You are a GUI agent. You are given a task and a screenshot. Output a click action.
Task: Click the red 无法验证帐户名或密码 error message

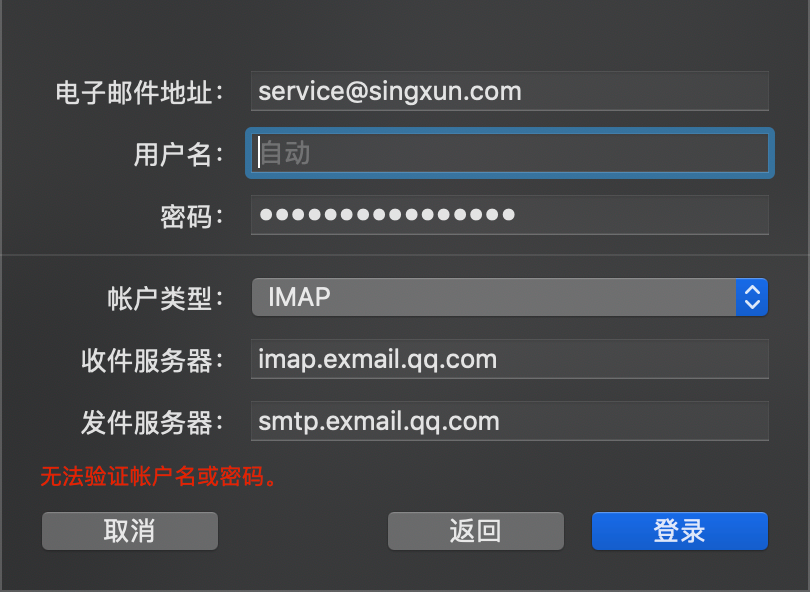[x=160, y=476]
